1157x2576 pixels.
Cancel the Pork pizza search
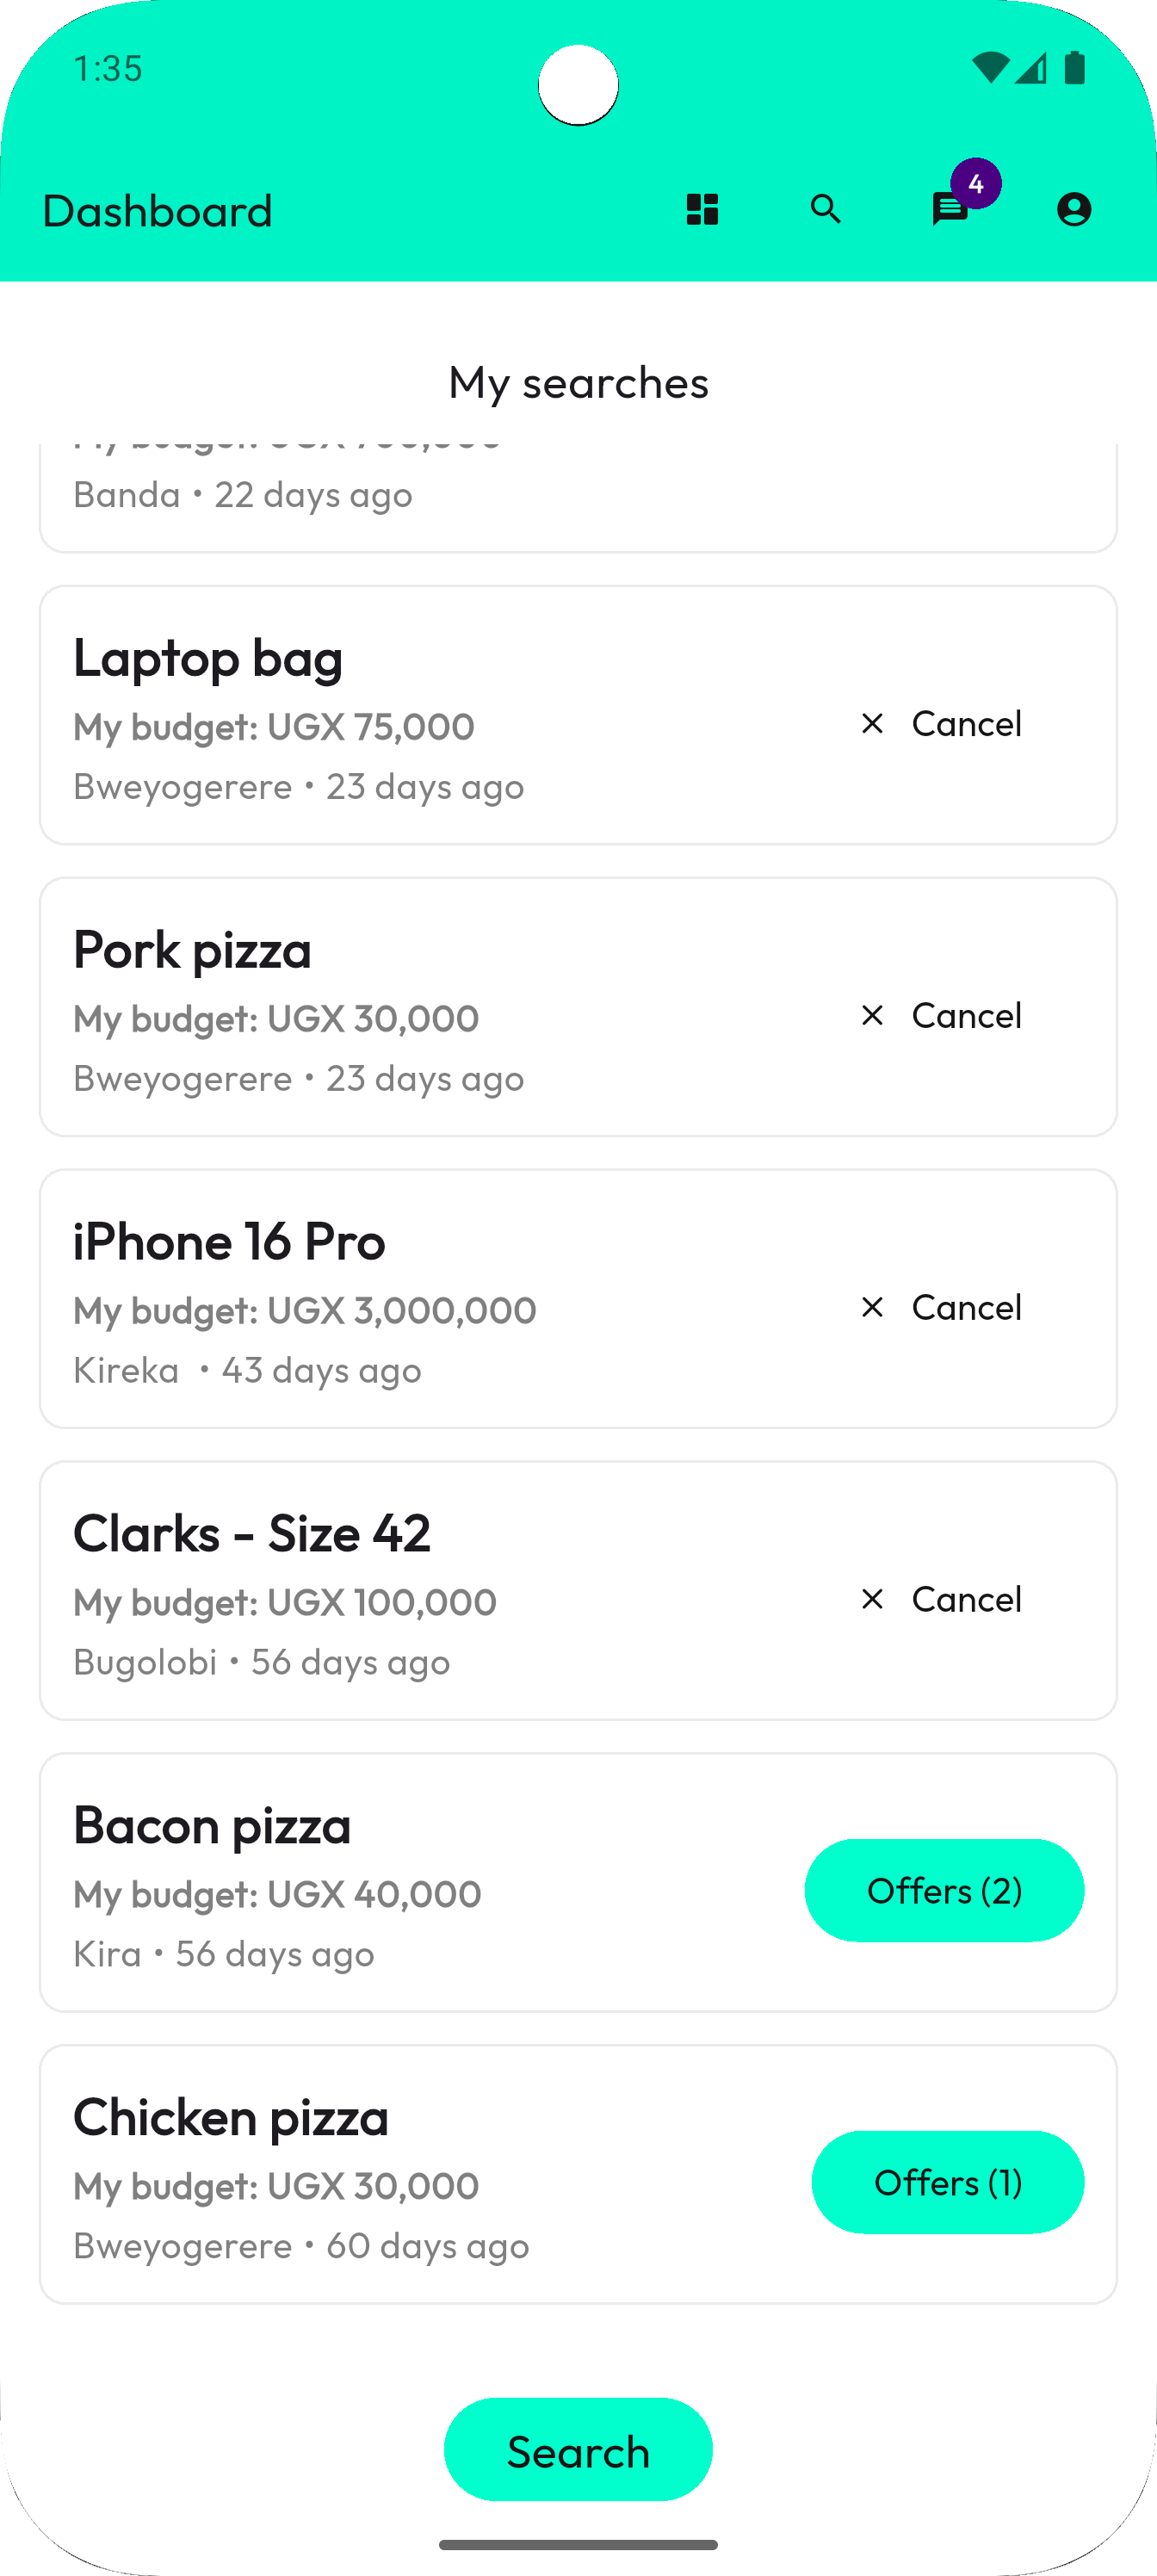point(941,1015)
